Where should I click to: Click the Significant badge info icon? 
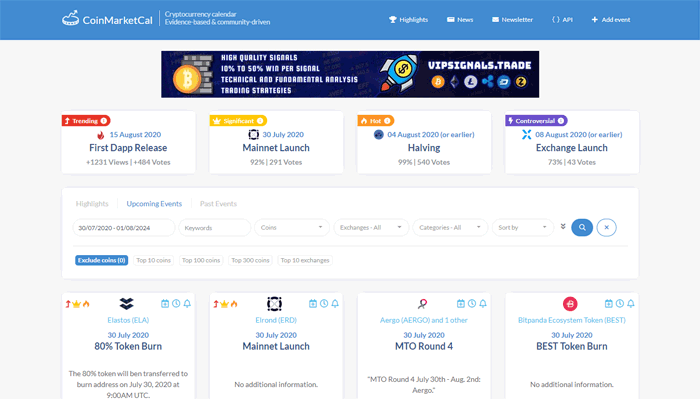coord(260,121)
